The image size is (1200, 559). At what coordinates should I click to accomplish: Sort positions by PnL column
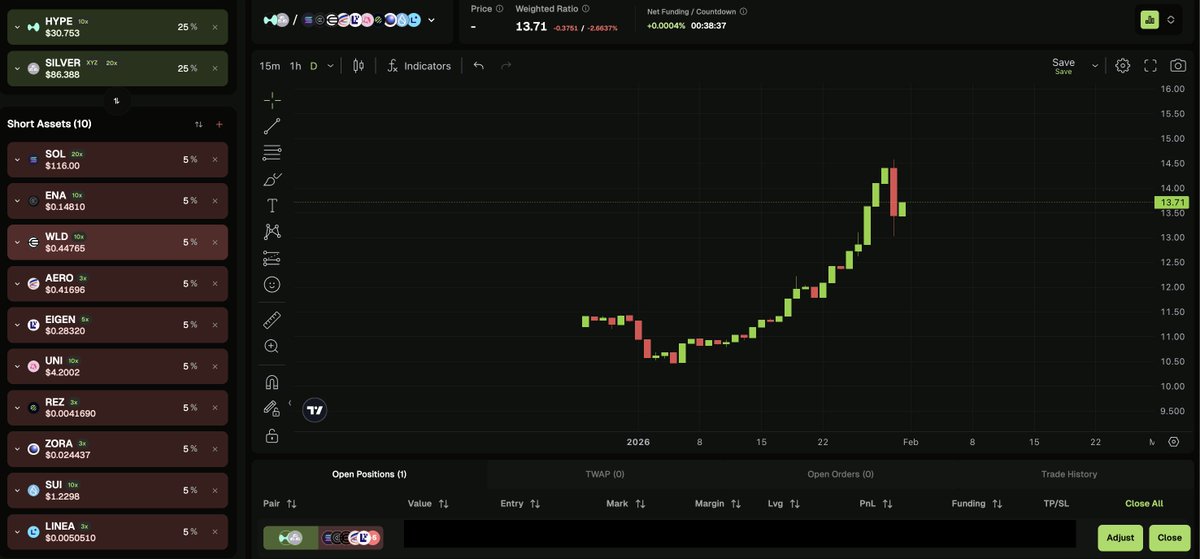pos(876,503)
